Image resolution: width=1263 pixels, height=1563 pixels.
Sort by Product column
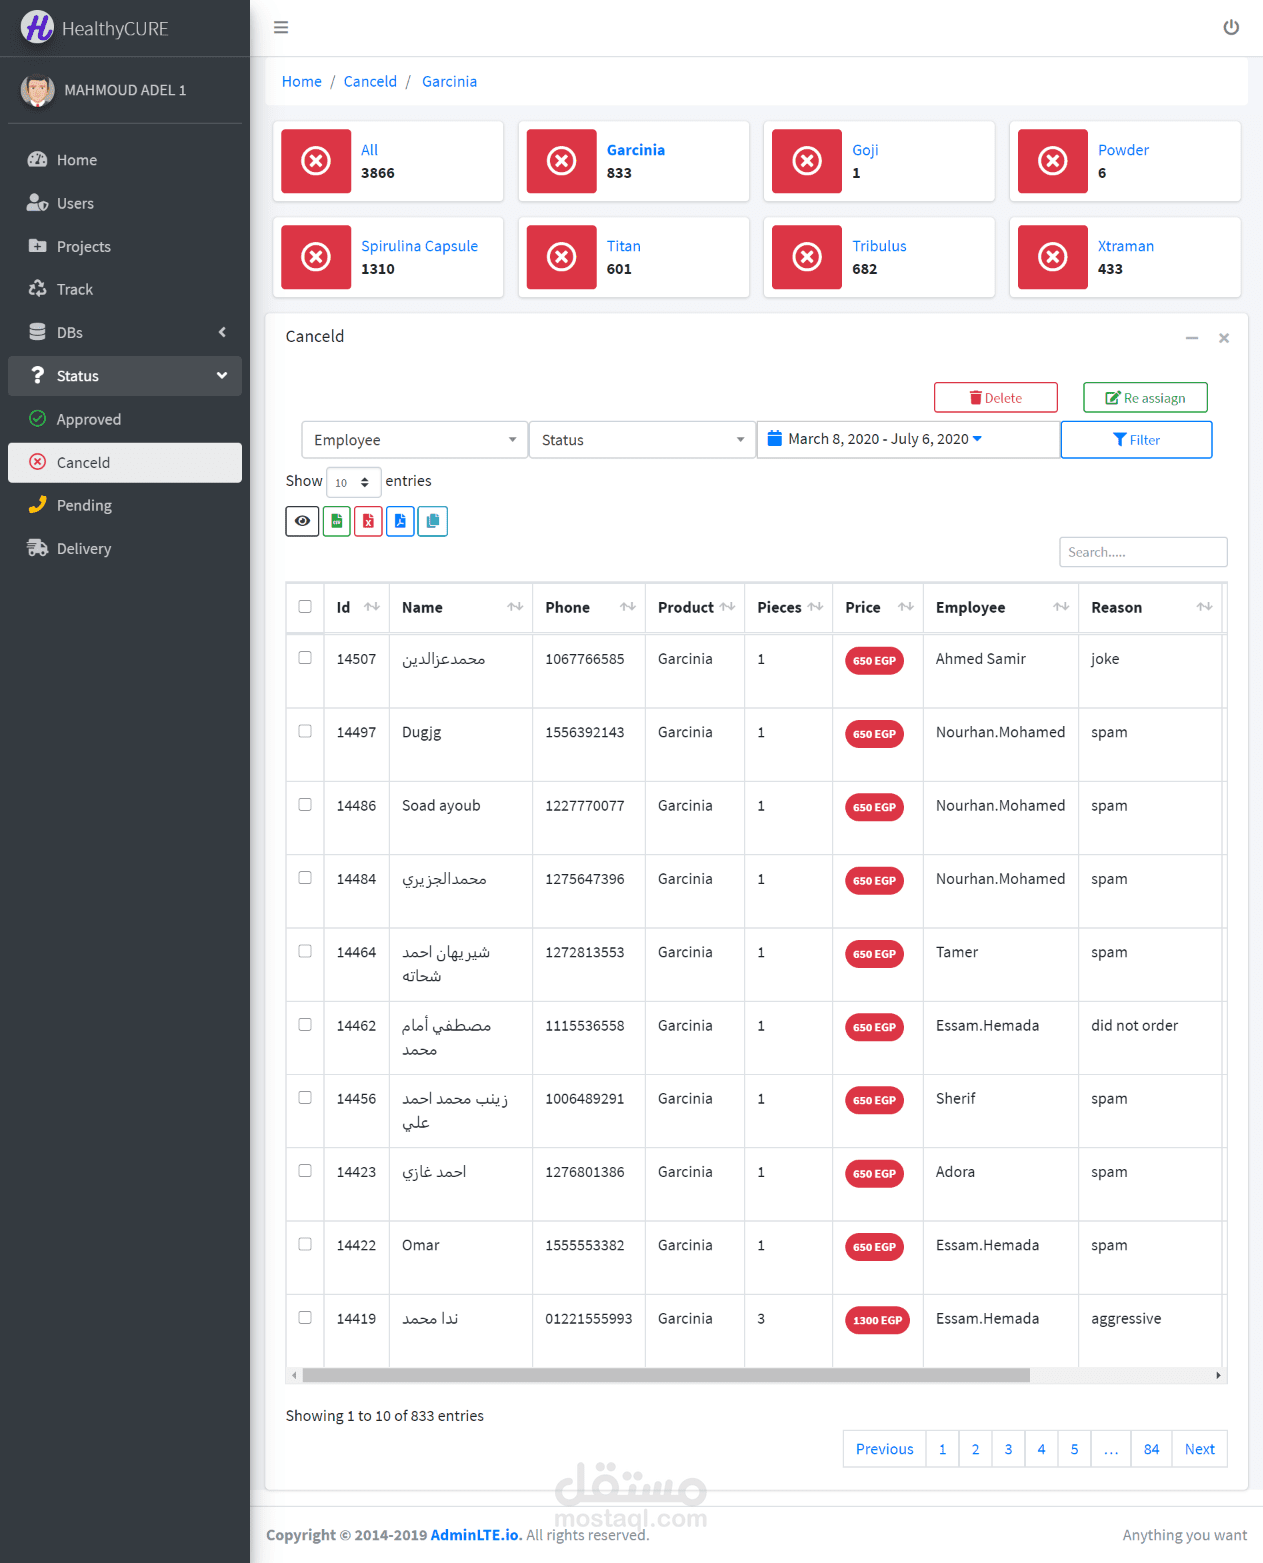pyautogui.click(x=695, y=607)
